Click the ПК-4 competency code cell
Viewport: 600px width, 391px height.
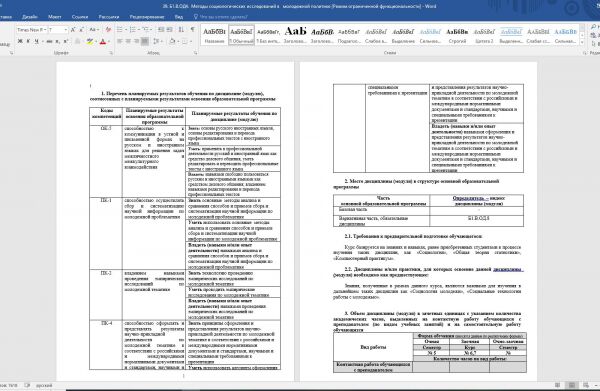point(106,345)
